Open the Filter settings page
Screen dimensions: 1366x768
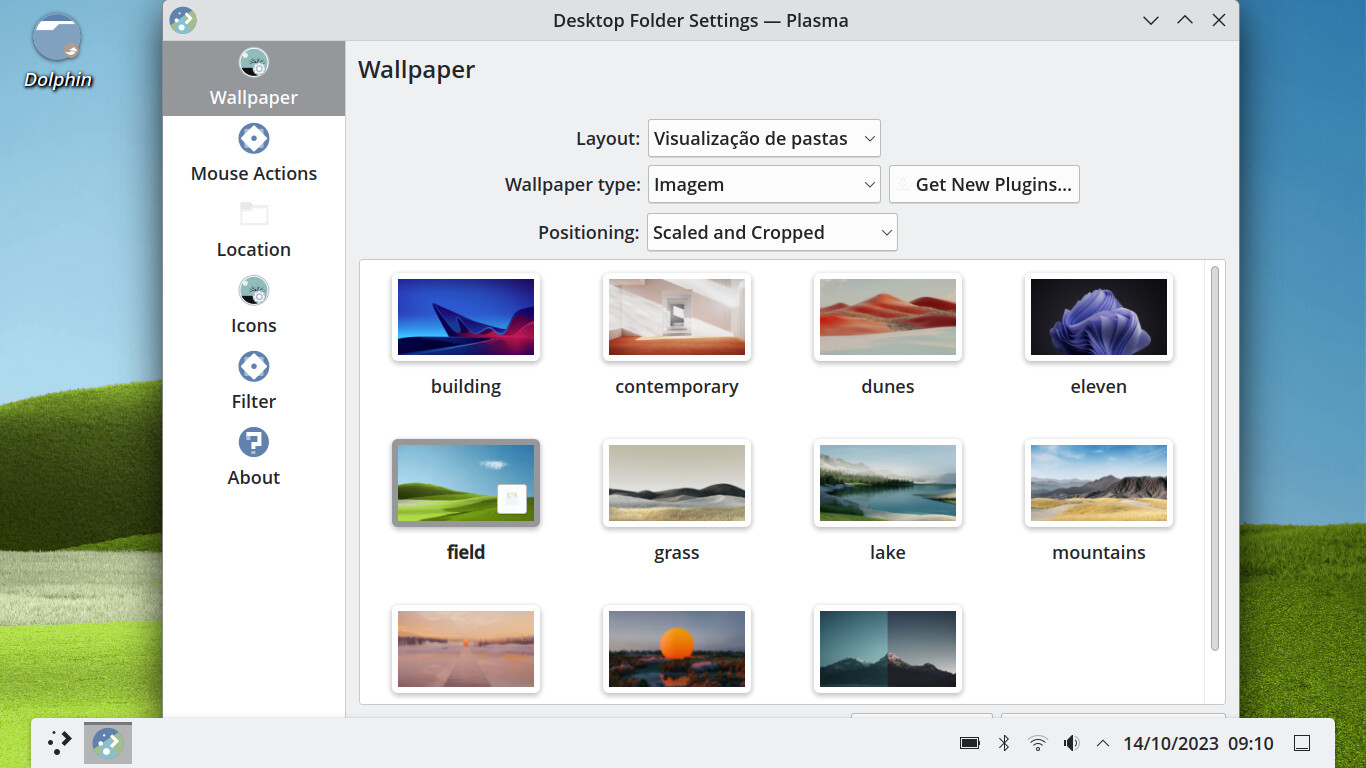[253, 381]
